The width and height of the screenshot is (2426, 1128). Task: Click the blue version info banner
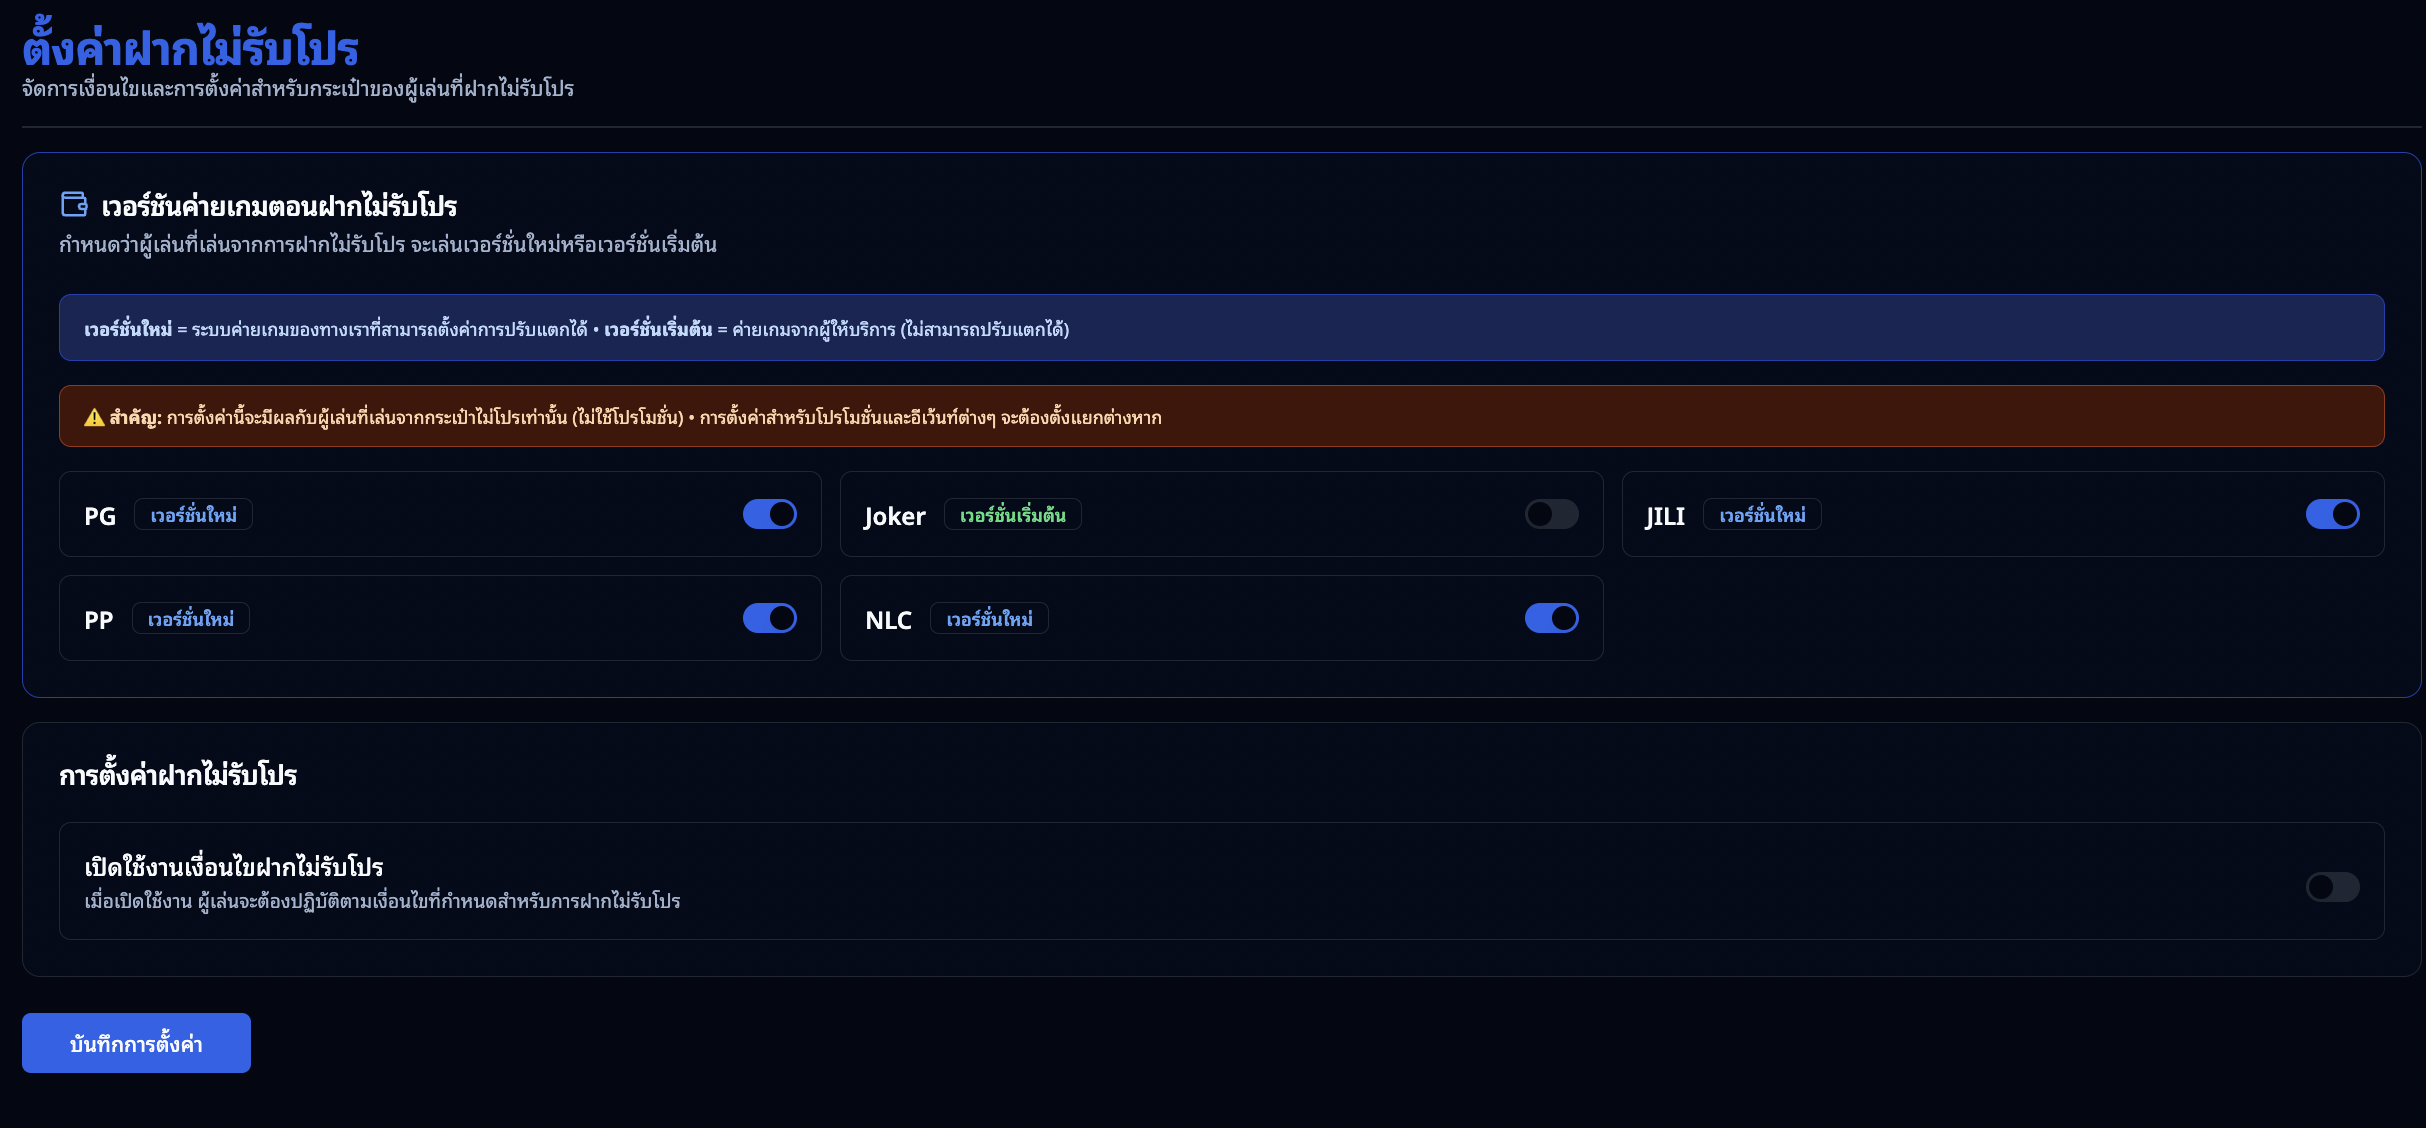pos(1220,328)
